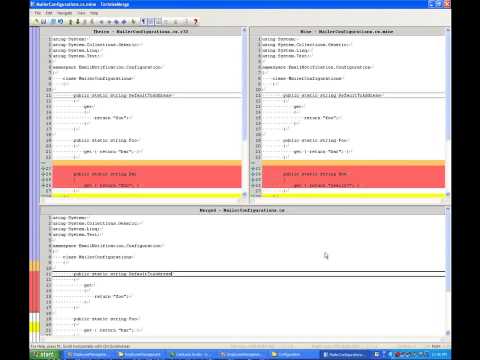Click the Windows Start button

pyautogui.click(x=47, y=355)
